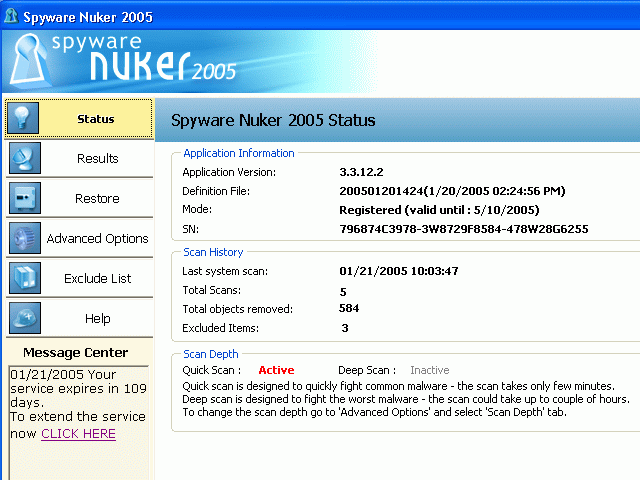Click the Quick Scan label
The height and width of the screenshot is (480, 640).
[x=211, y=370]
